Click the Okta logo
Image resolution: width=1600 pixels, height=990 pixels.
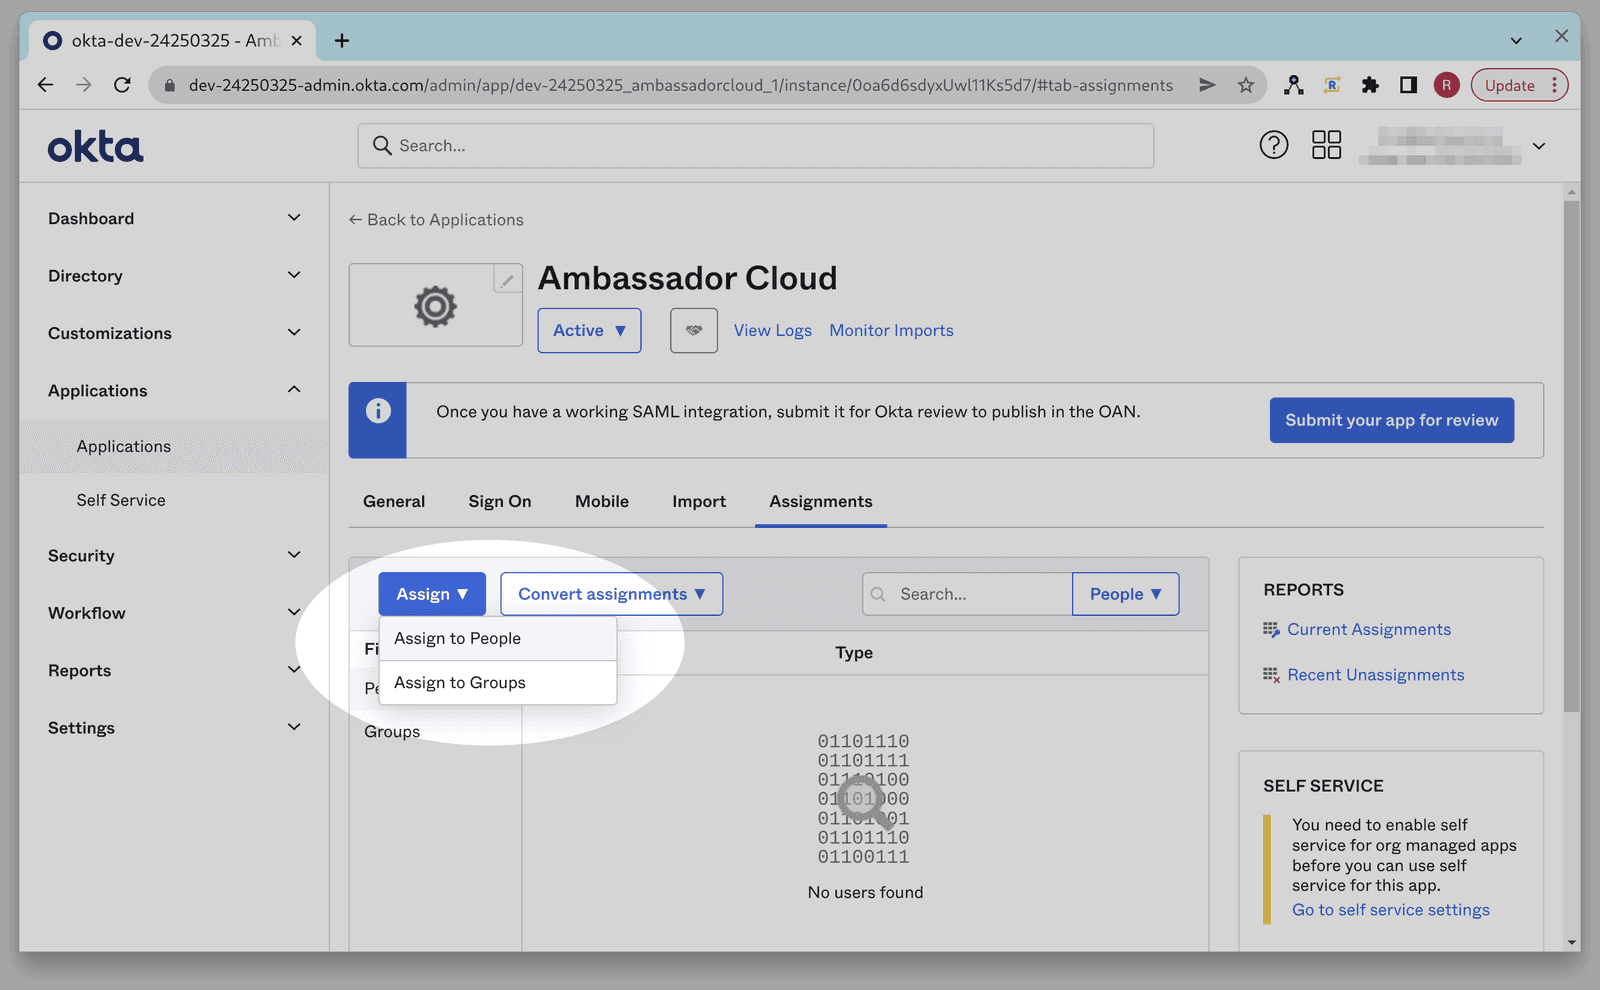pyautogui.click(x=95, y=147)
